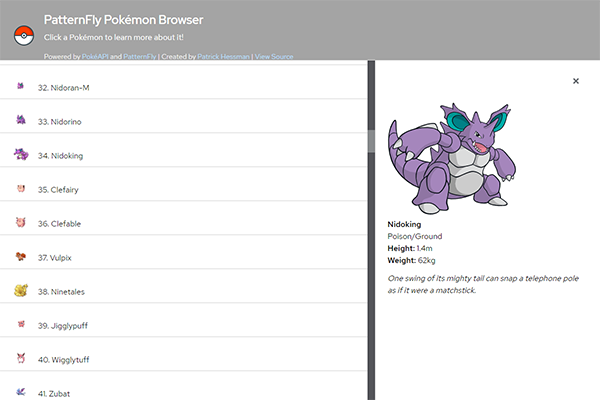This screenshot has width=600, height=400.
Task: Close the Nidoking details panel
Action: click(x=576, y=81)
